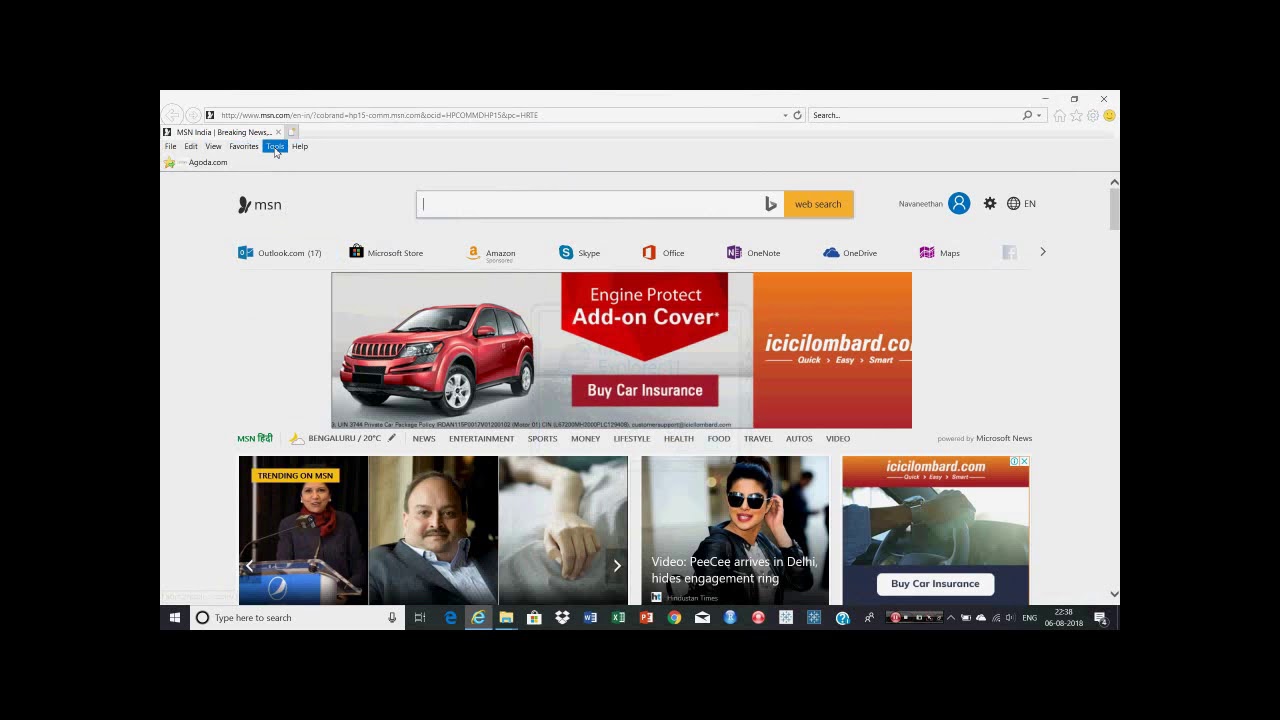The width and height of the screenshot is (1280, 720).
Task: Open the ENTERTAINMENT category
Action: 481,439
